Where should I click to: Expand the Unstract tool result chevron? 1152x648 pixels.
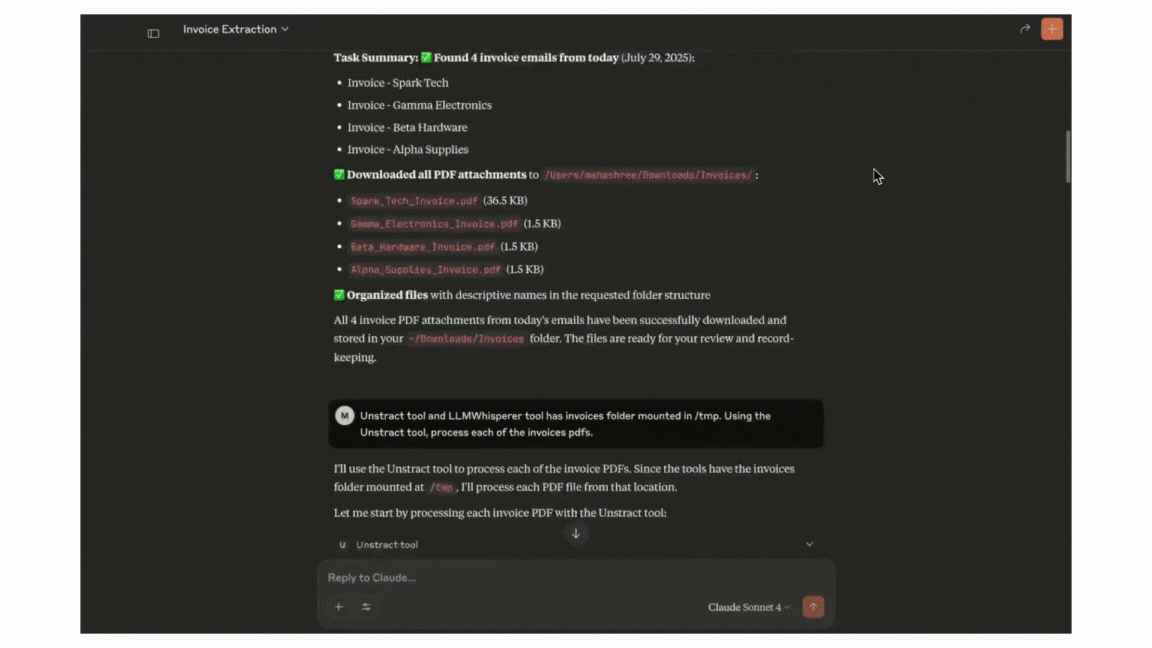tap(809, 545)
